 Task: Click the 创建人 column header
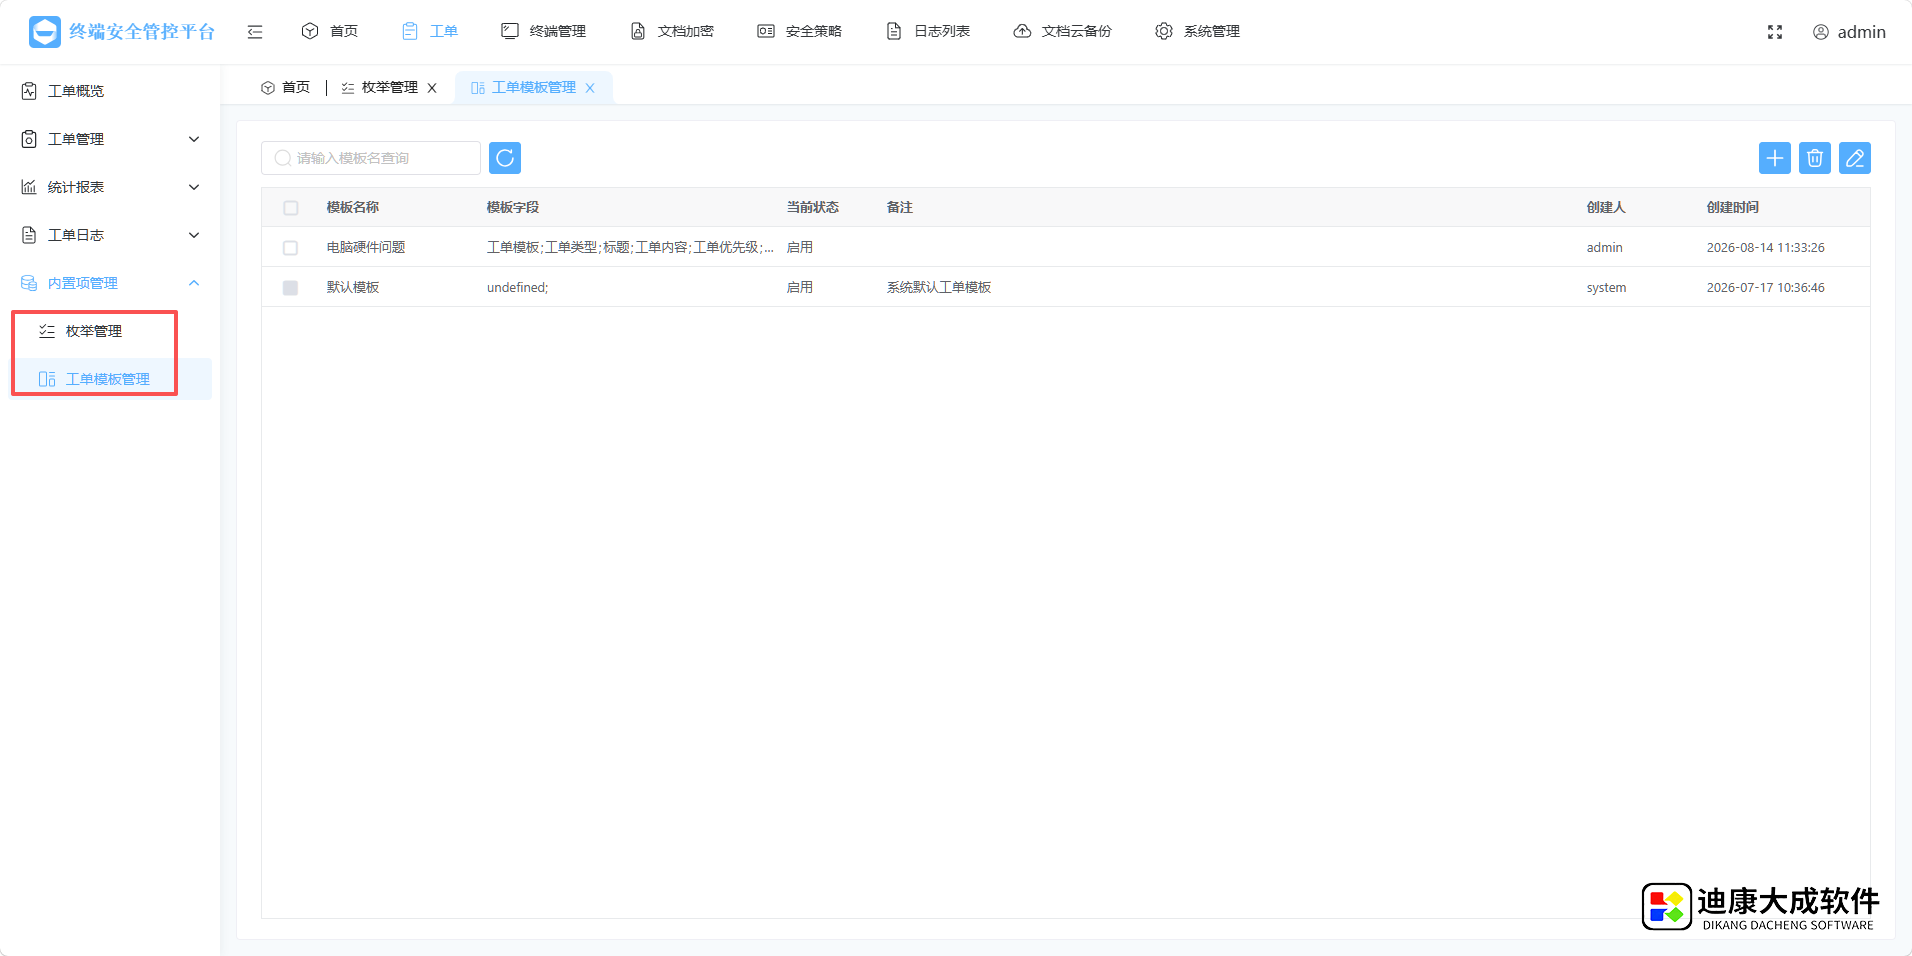click(1606, 207)
